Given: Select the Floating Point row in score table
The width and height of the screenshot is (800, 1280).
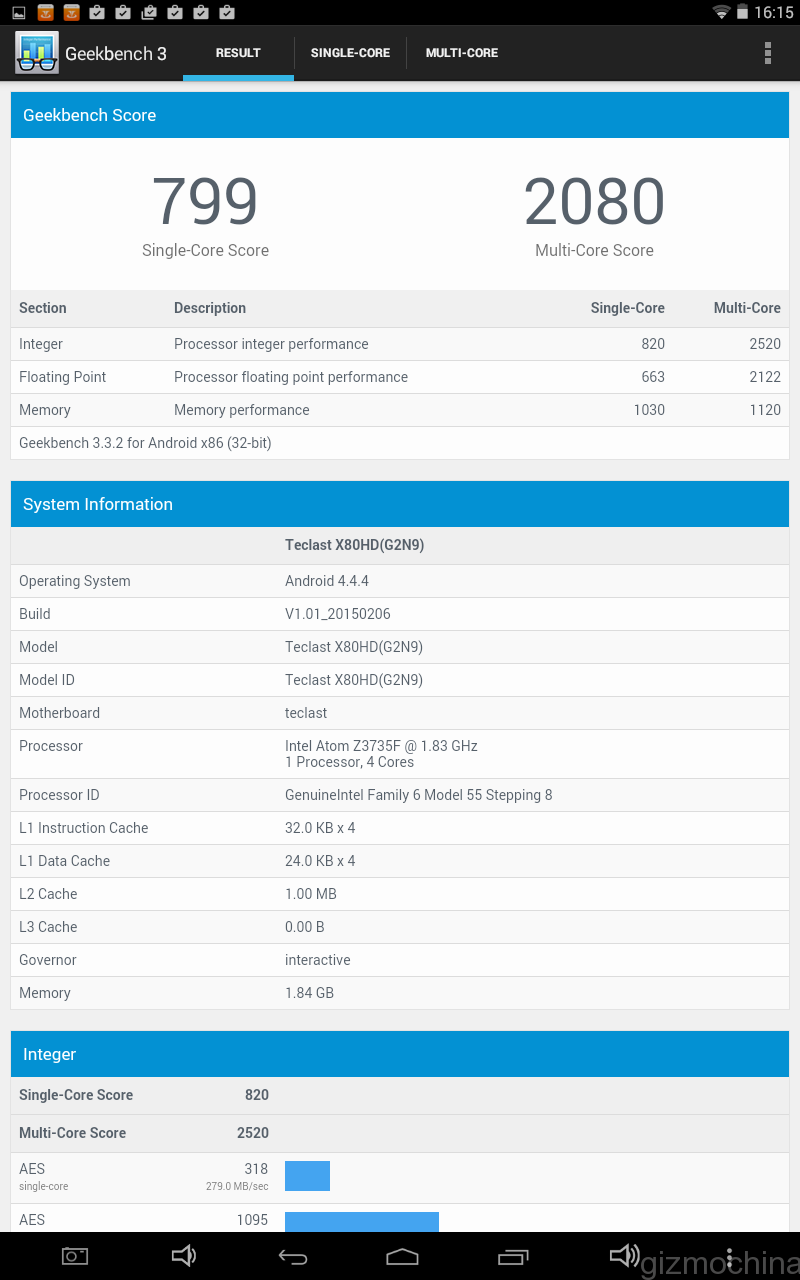Looking at the screenshot, I should click(400, 377).
